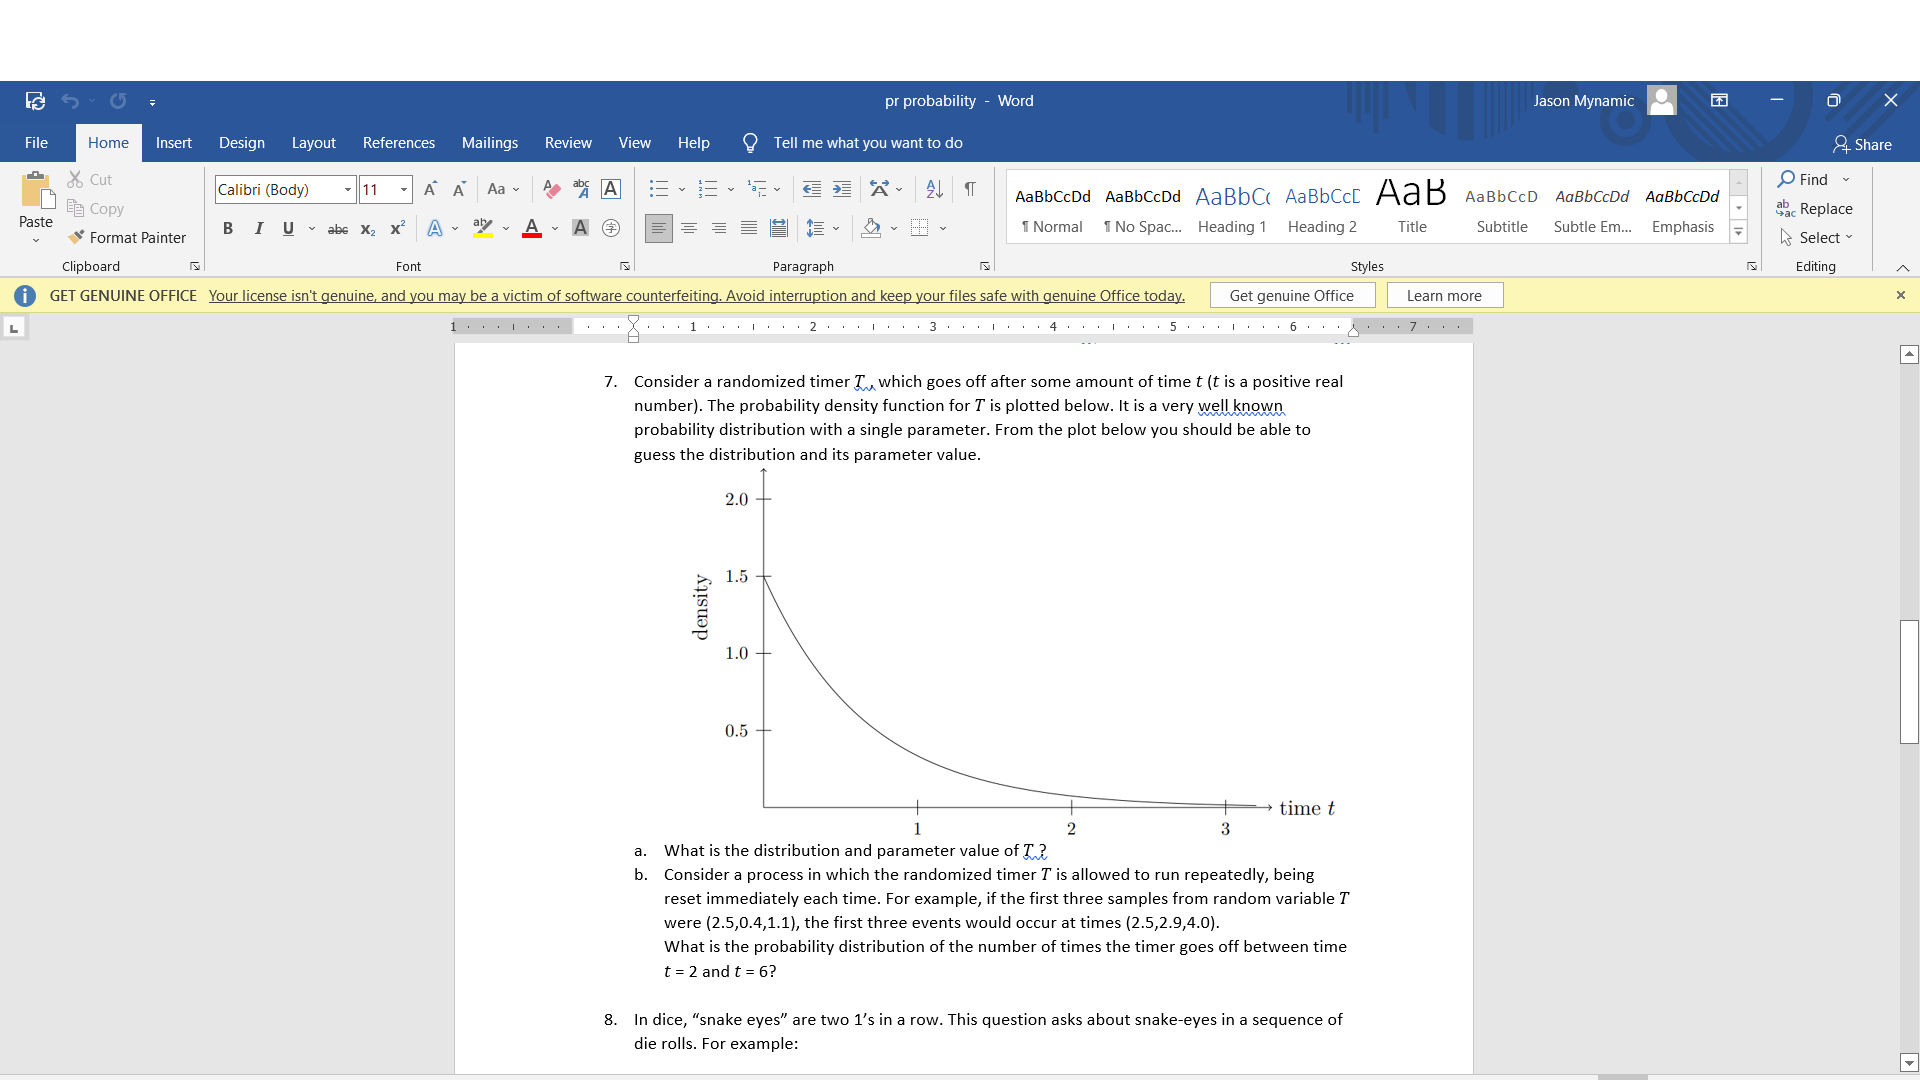
Task: Show paragraph marks with the pilcrow icon
Action: (x=968, y=188)
